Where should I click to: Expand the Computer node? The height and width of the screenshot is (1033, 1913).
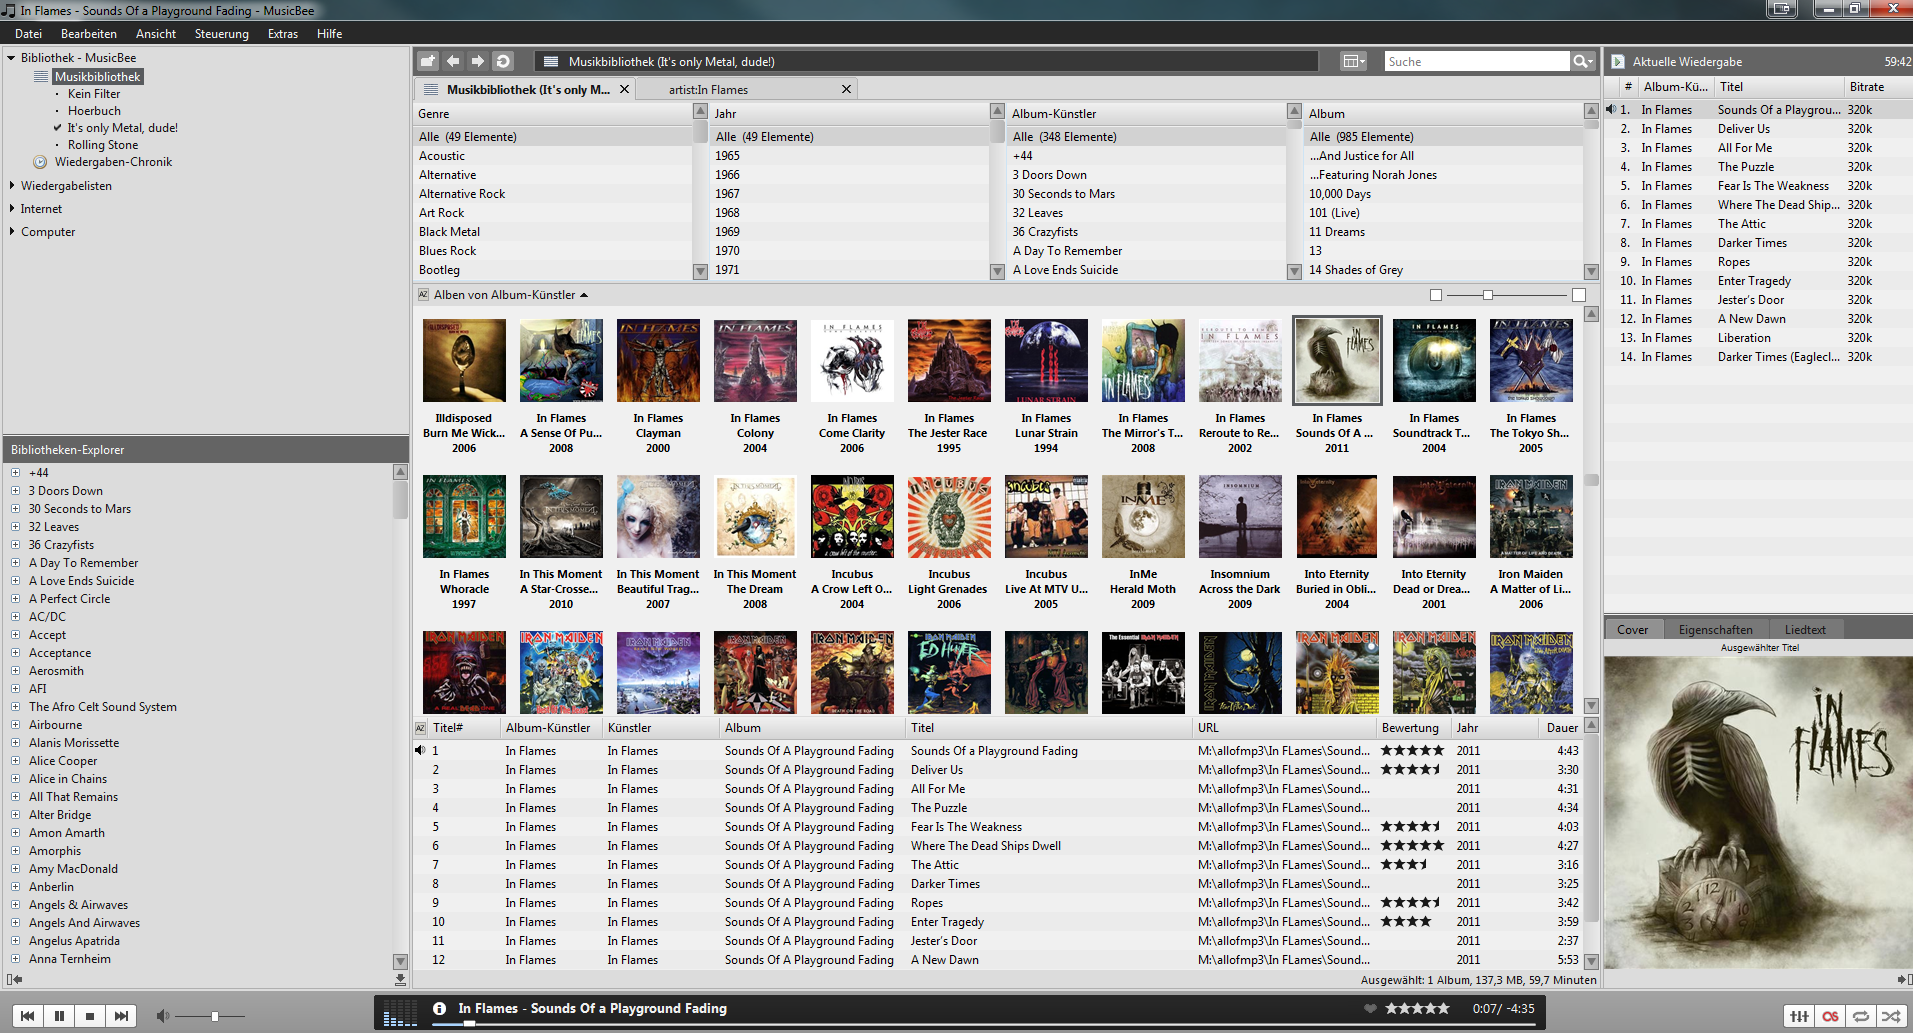point(11,231)
